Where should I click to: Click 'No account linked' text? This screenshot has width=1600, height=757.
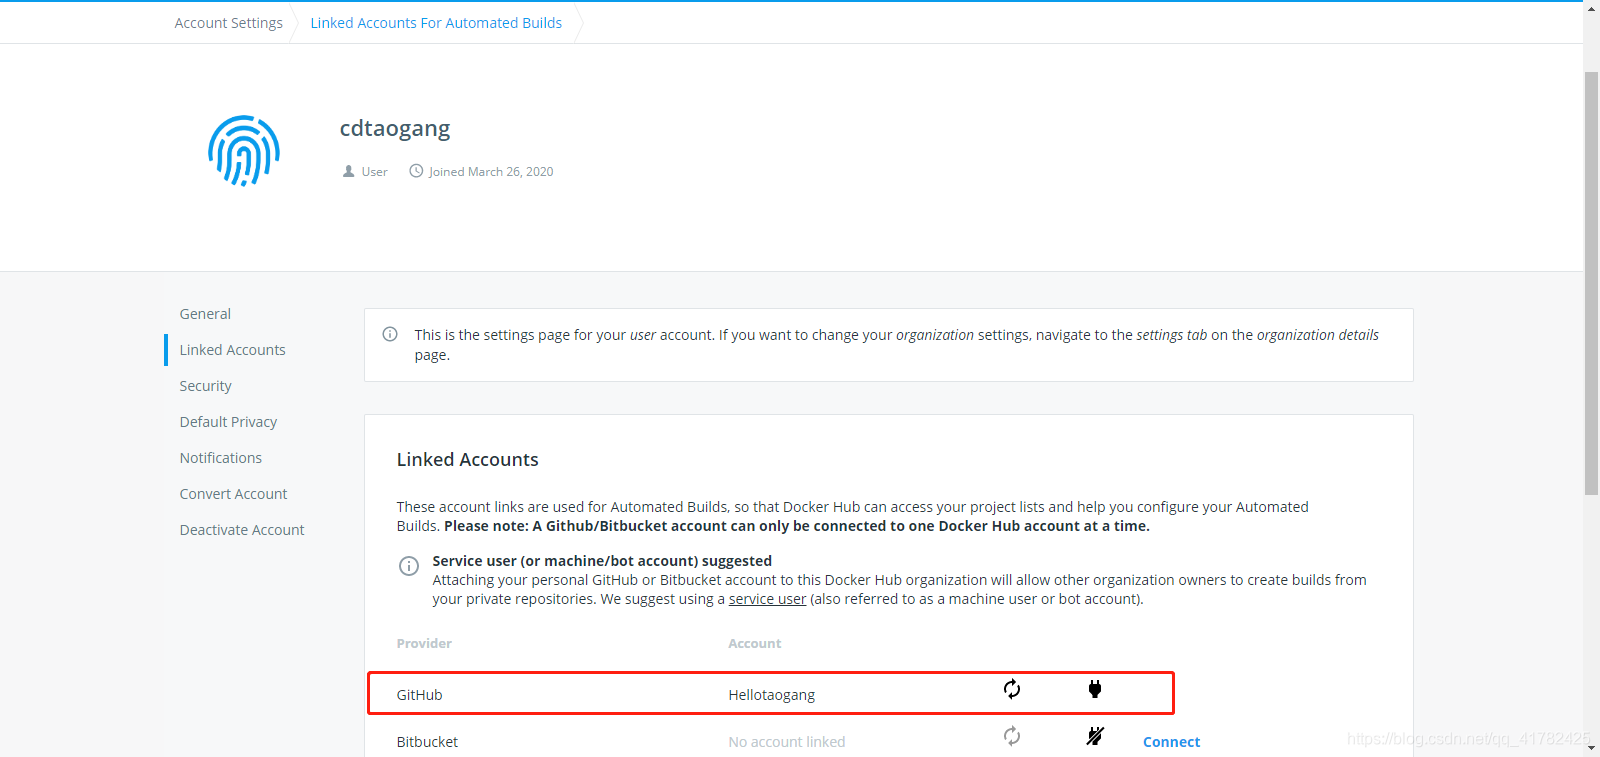point(787,742)
